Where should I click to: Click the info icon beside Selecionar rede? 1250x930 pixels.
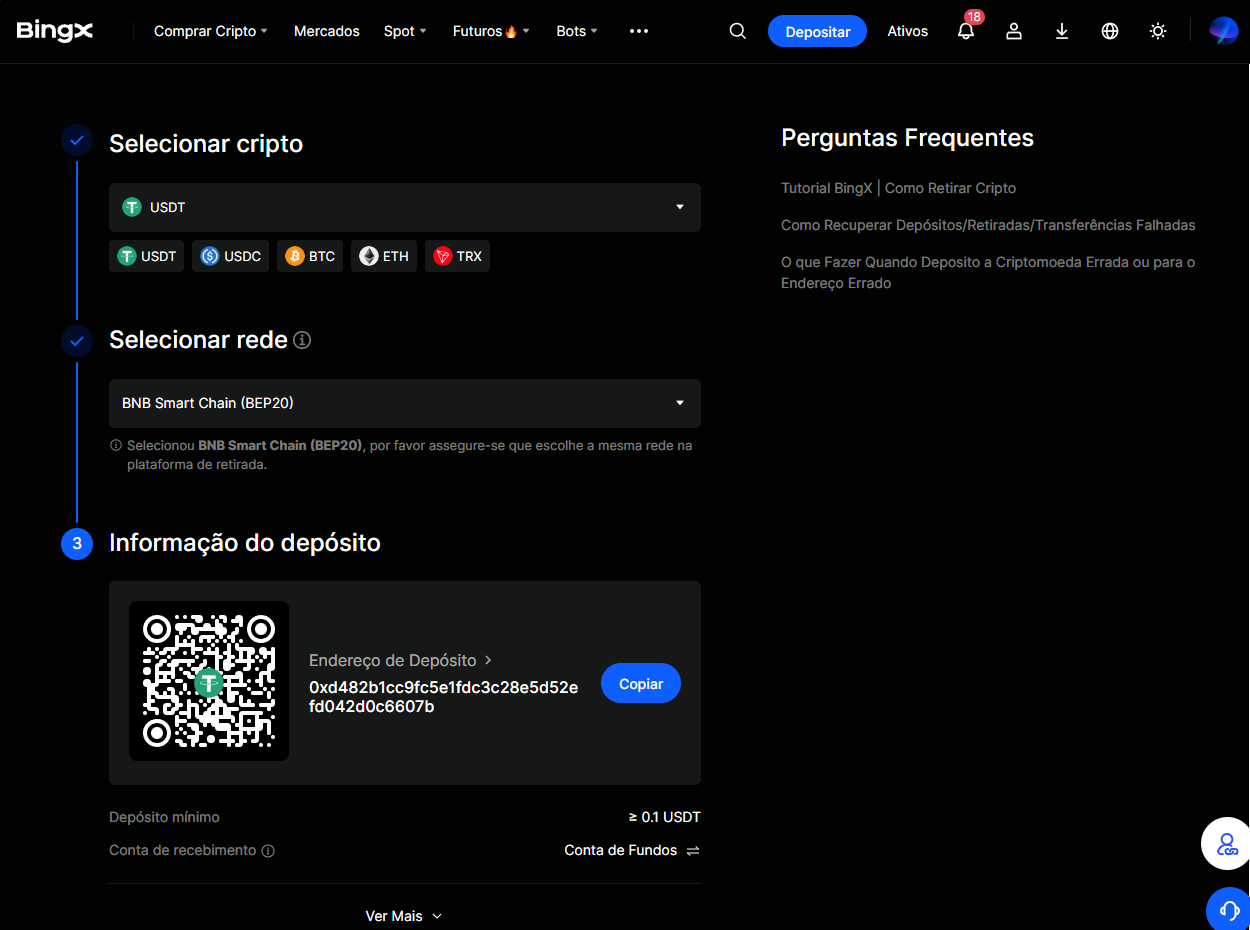point(302,340)
